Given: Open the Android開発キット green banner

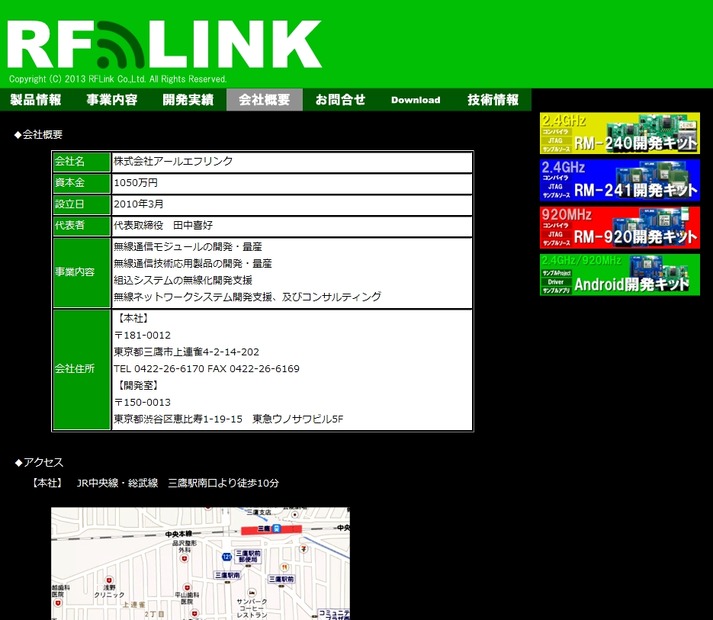Looking at the screenshot, I should pyautogui.click(x=620, y=275).
